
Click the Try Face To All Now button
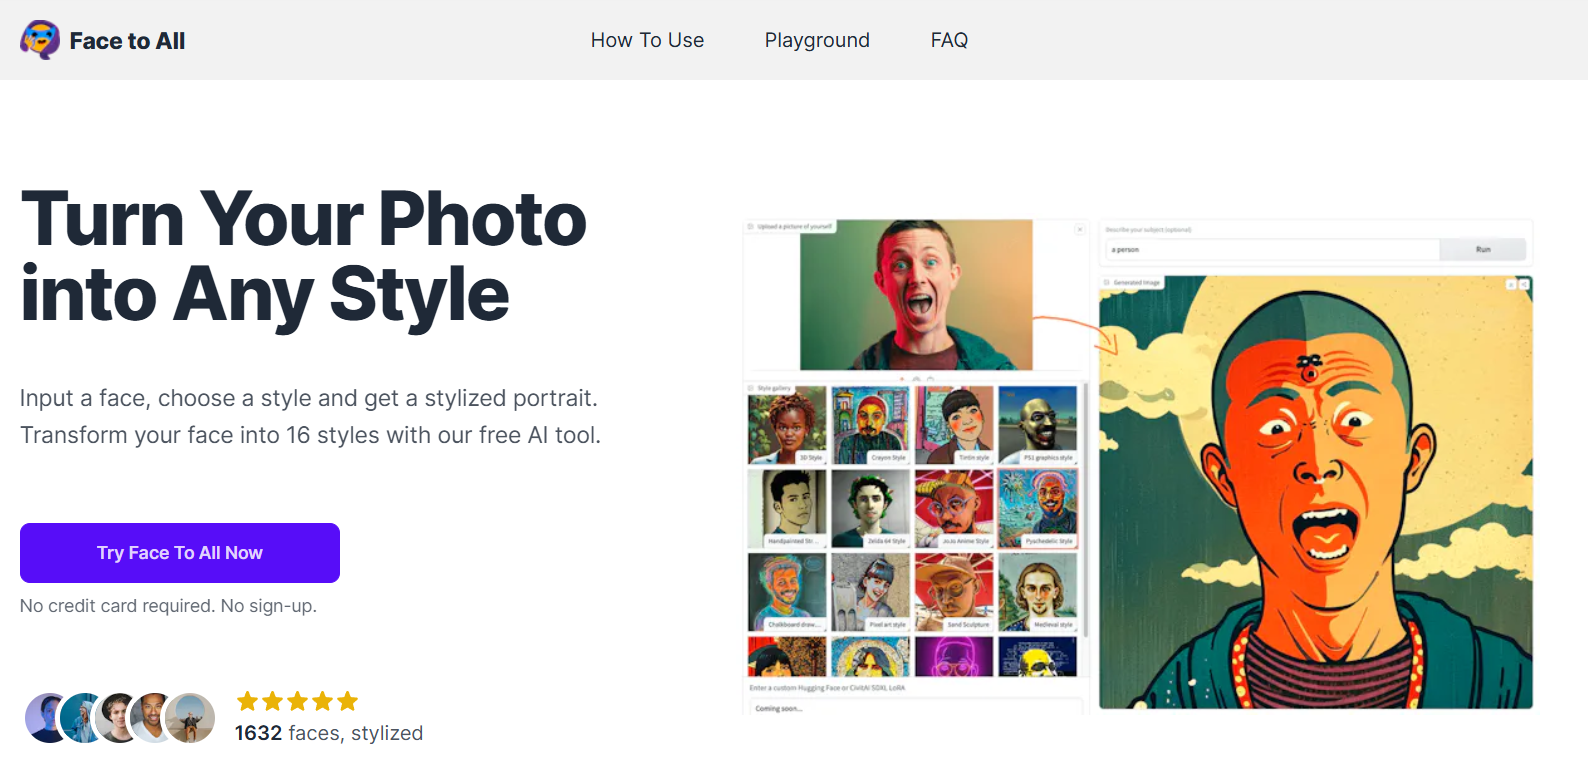click(x=180, y=553)
